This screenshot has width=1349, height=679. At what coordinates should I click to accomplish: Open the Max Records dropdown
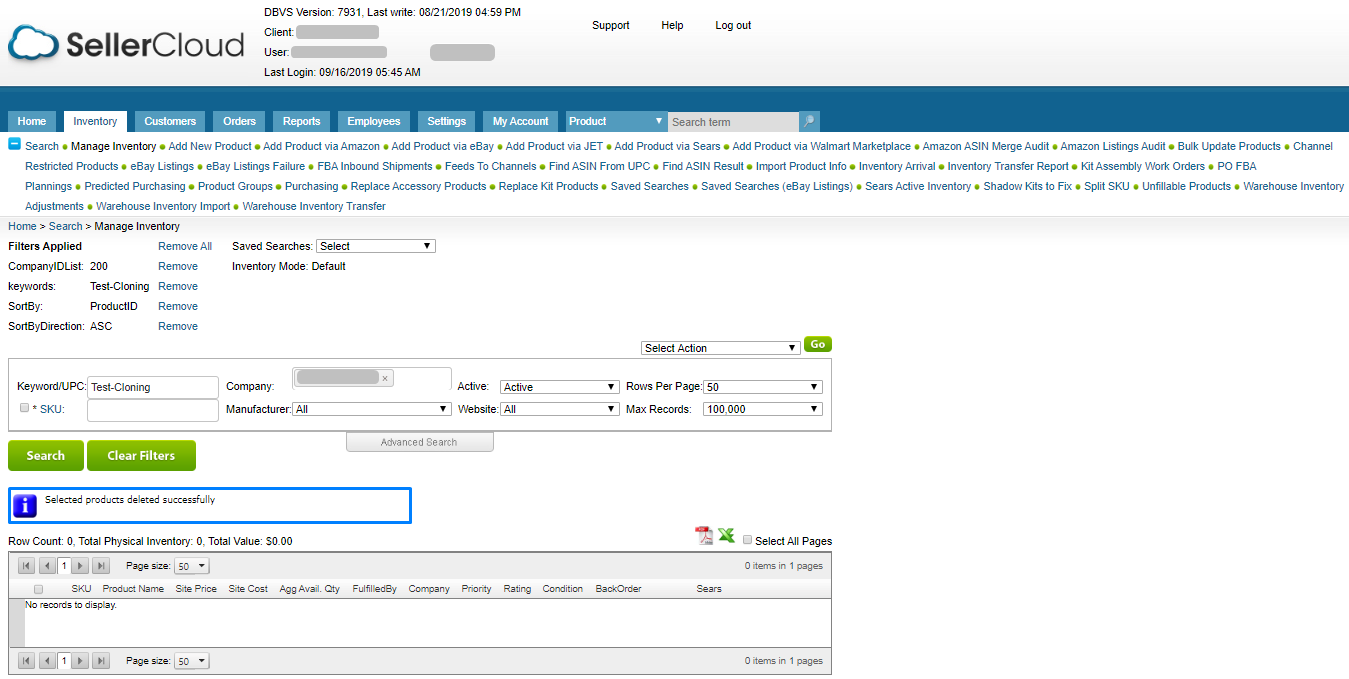click(763, 409)
